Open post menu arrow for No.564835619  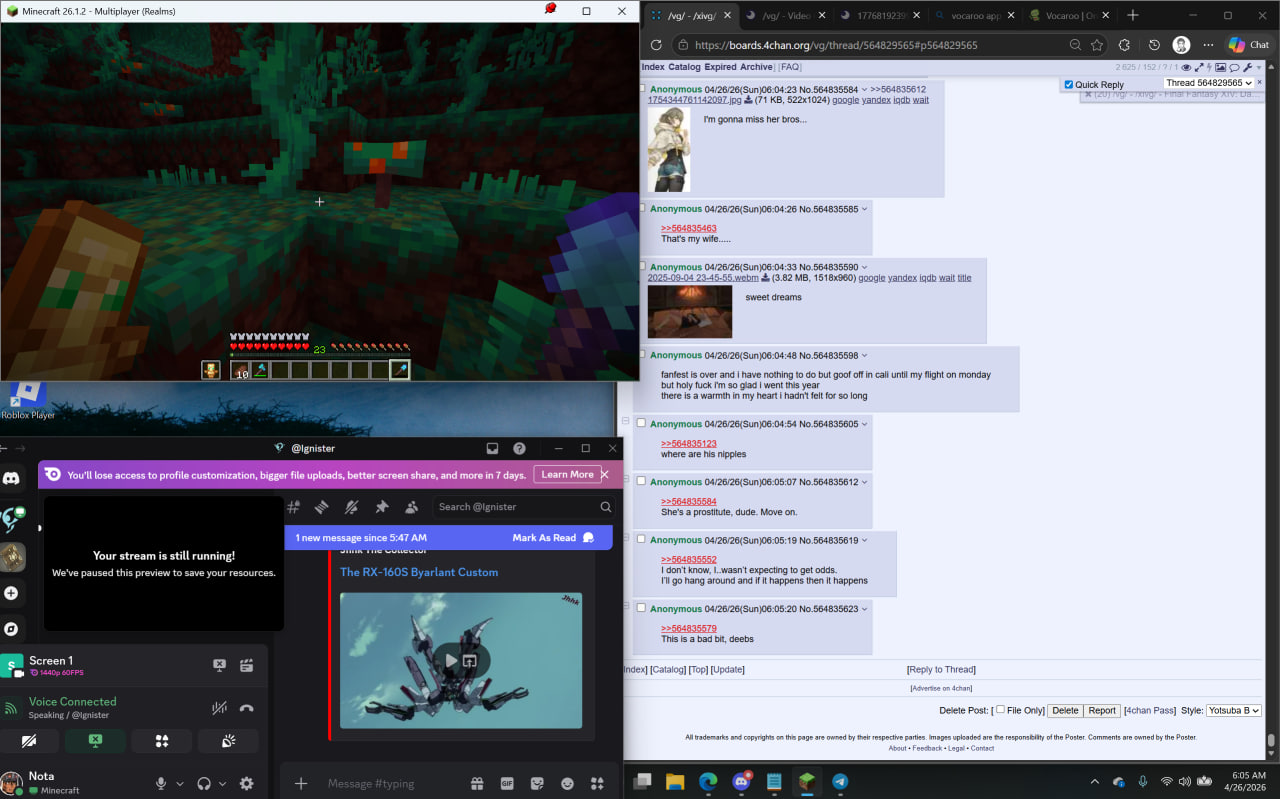(865, 540)
